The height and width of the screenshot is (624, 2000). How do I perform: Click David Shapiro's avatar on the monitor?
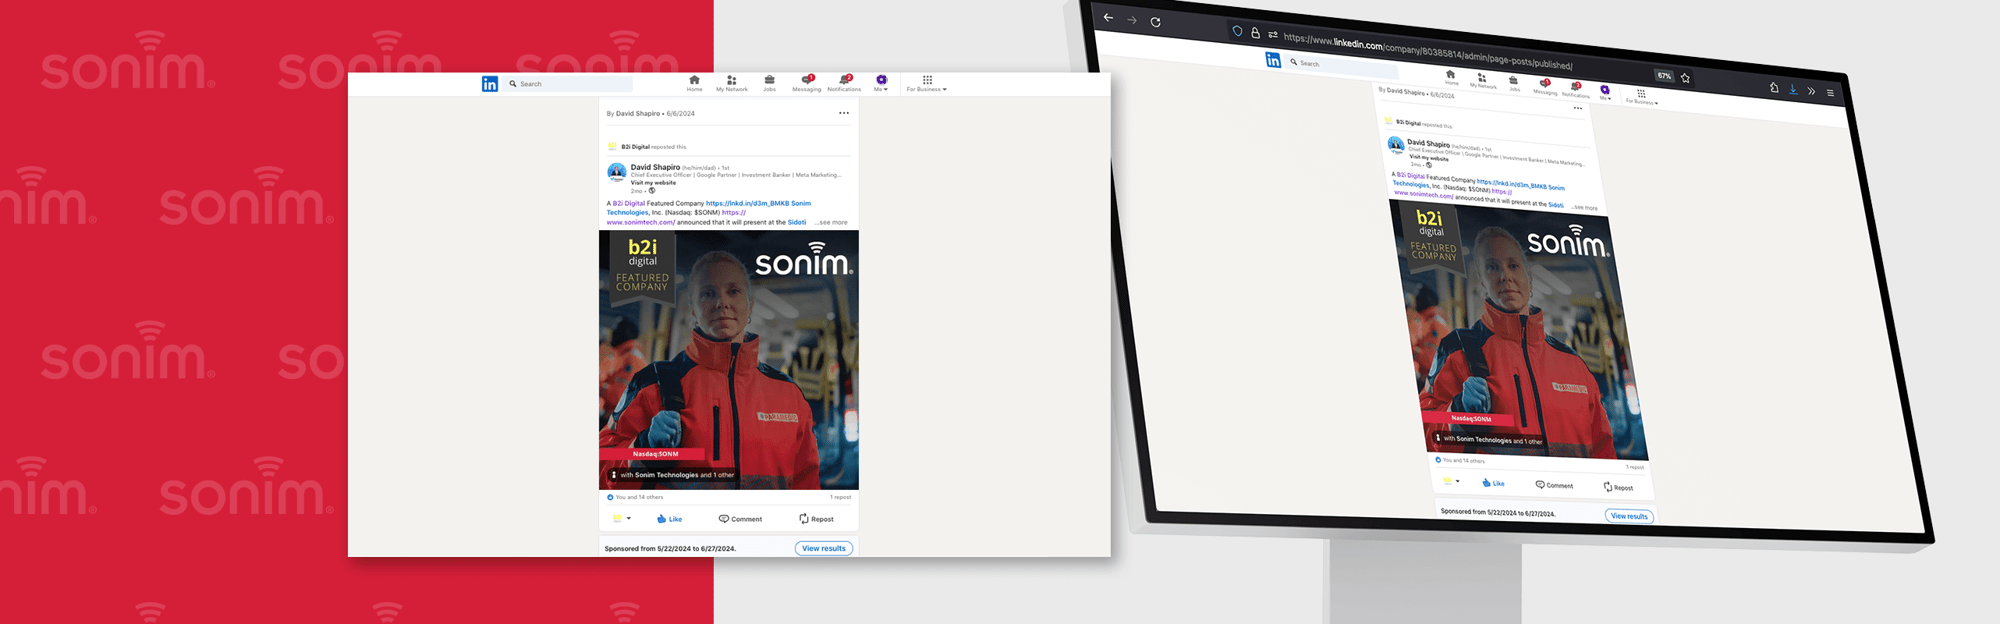coord(1396,145)
